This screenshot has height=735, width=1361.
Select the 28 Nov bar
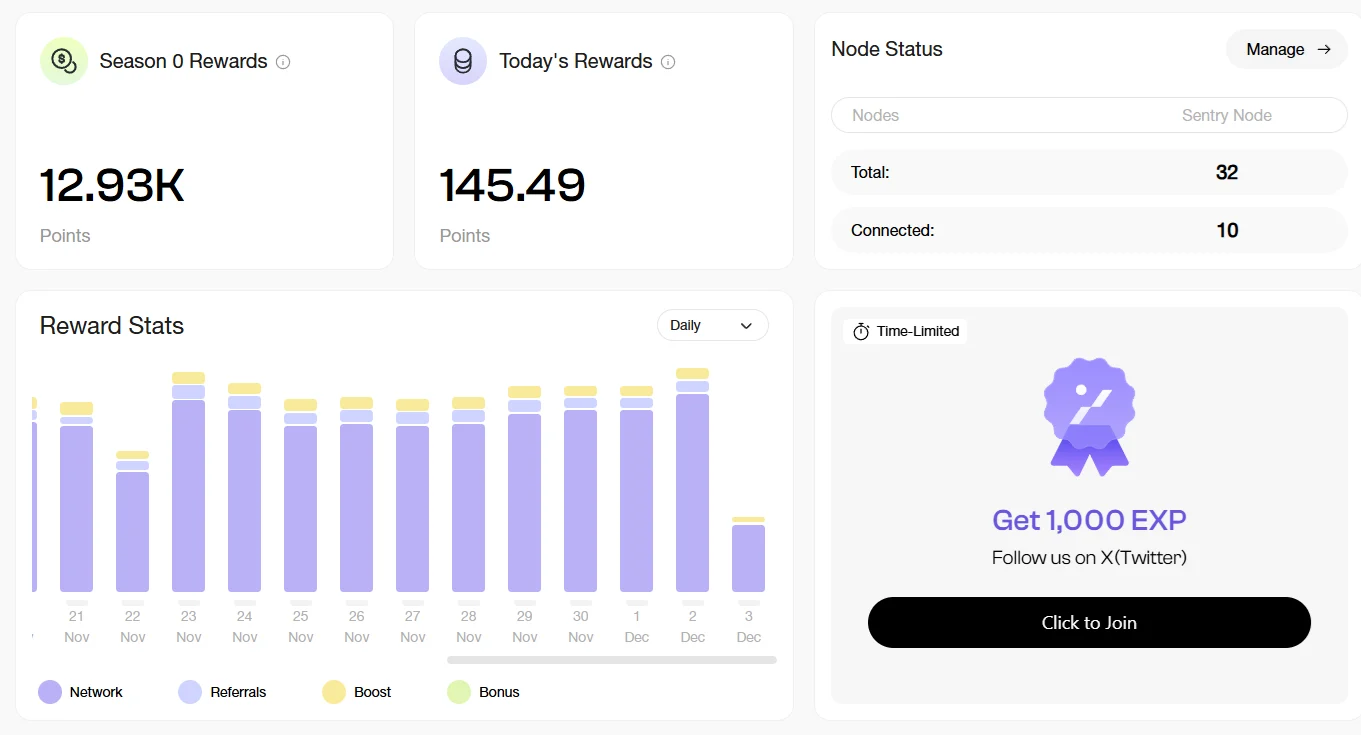coord(469,494)
